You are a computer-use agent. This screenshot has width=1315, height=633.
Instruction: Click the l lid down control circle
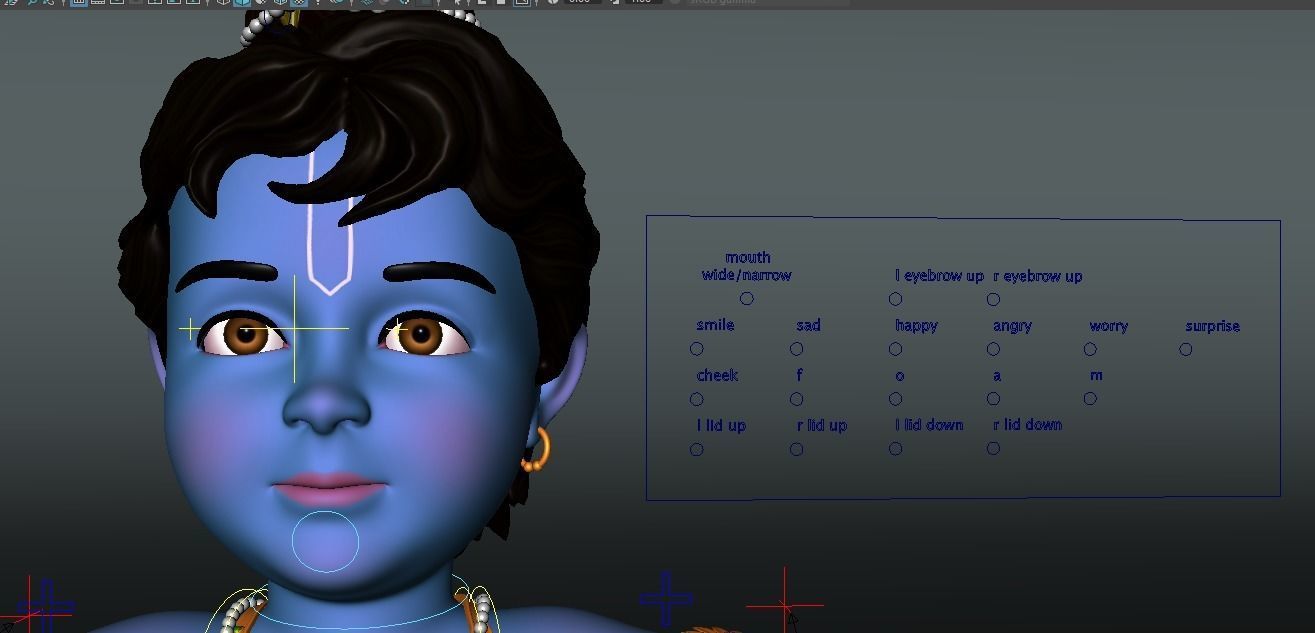click(x=895, y=449)
